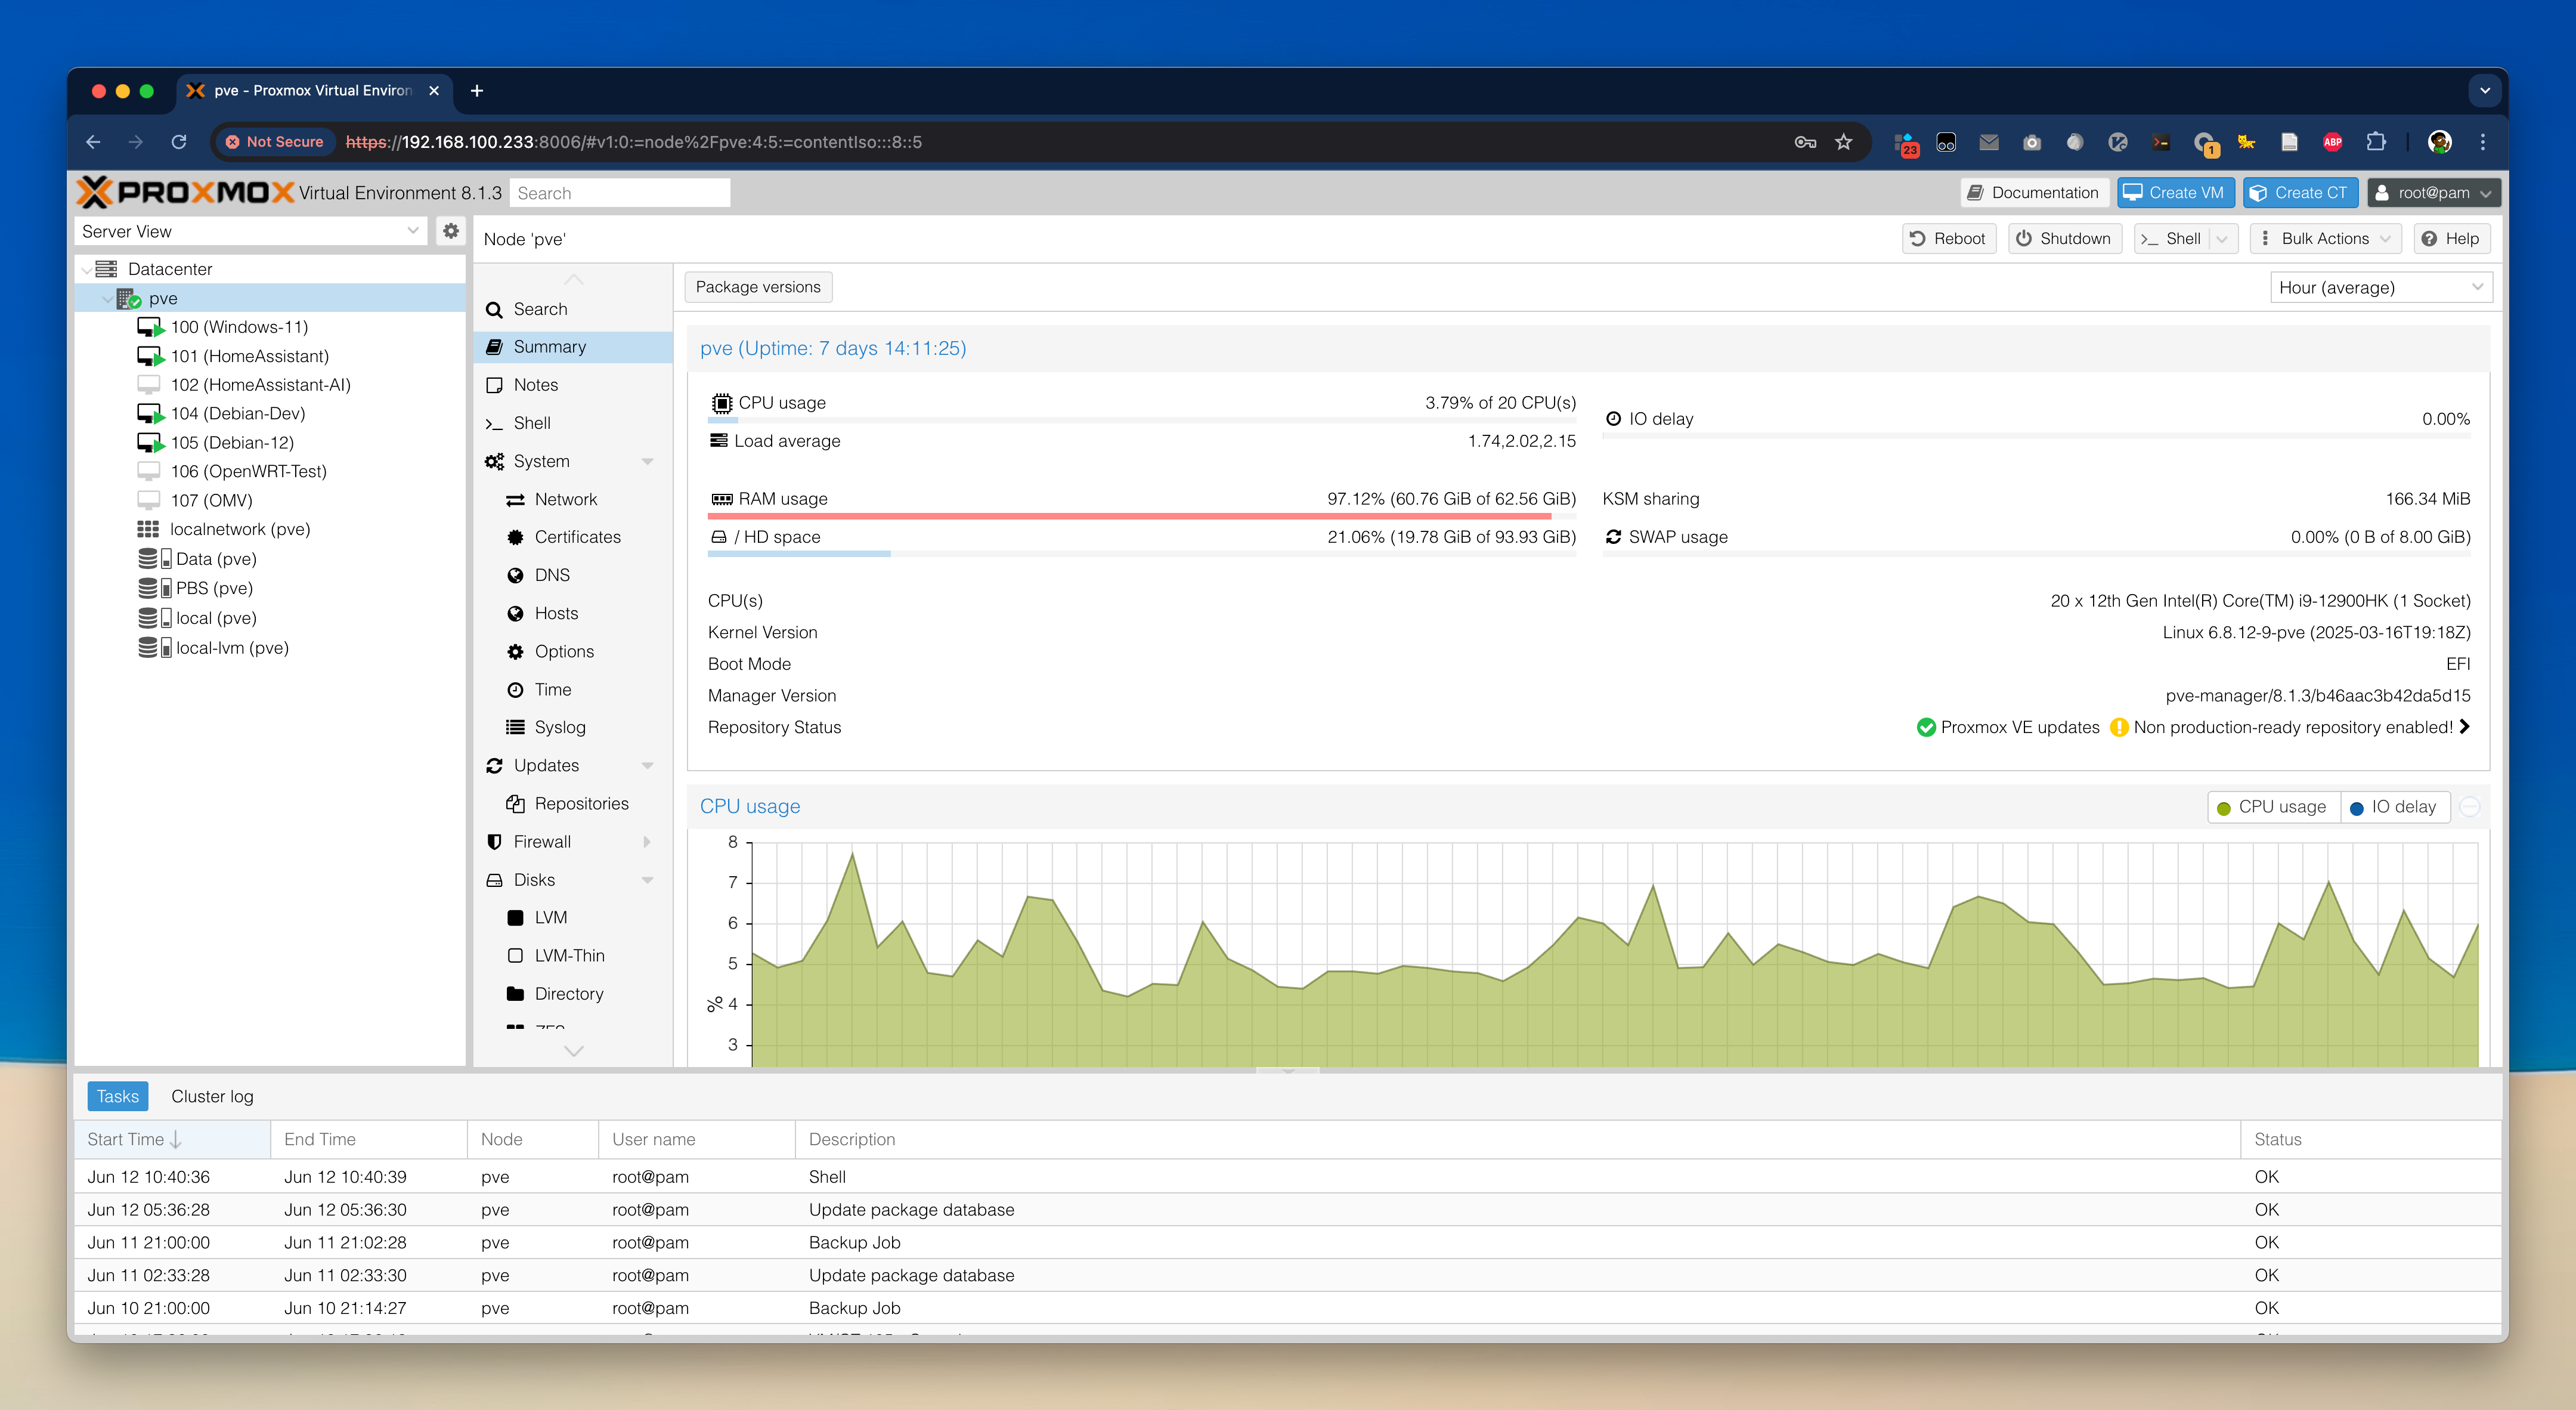Click Package versions button
Screen dimensions: 2576x1410
[758, 287]
